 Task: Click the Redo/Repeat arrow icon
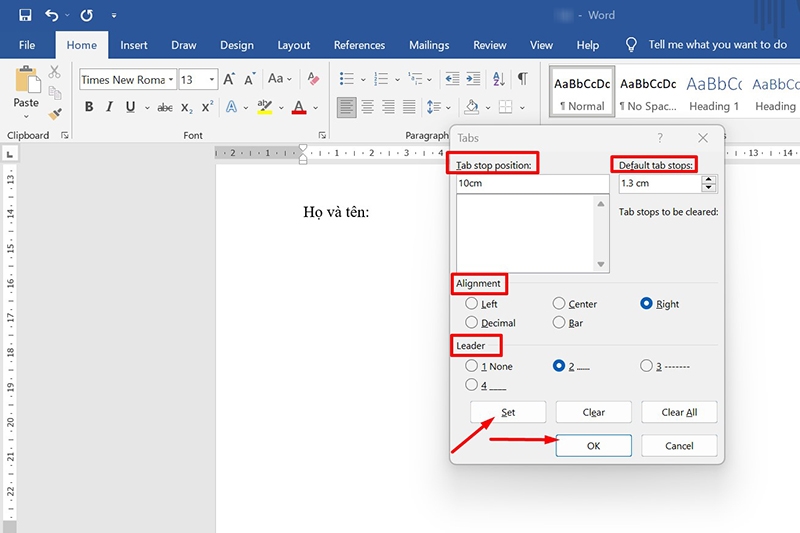point(87,15)
